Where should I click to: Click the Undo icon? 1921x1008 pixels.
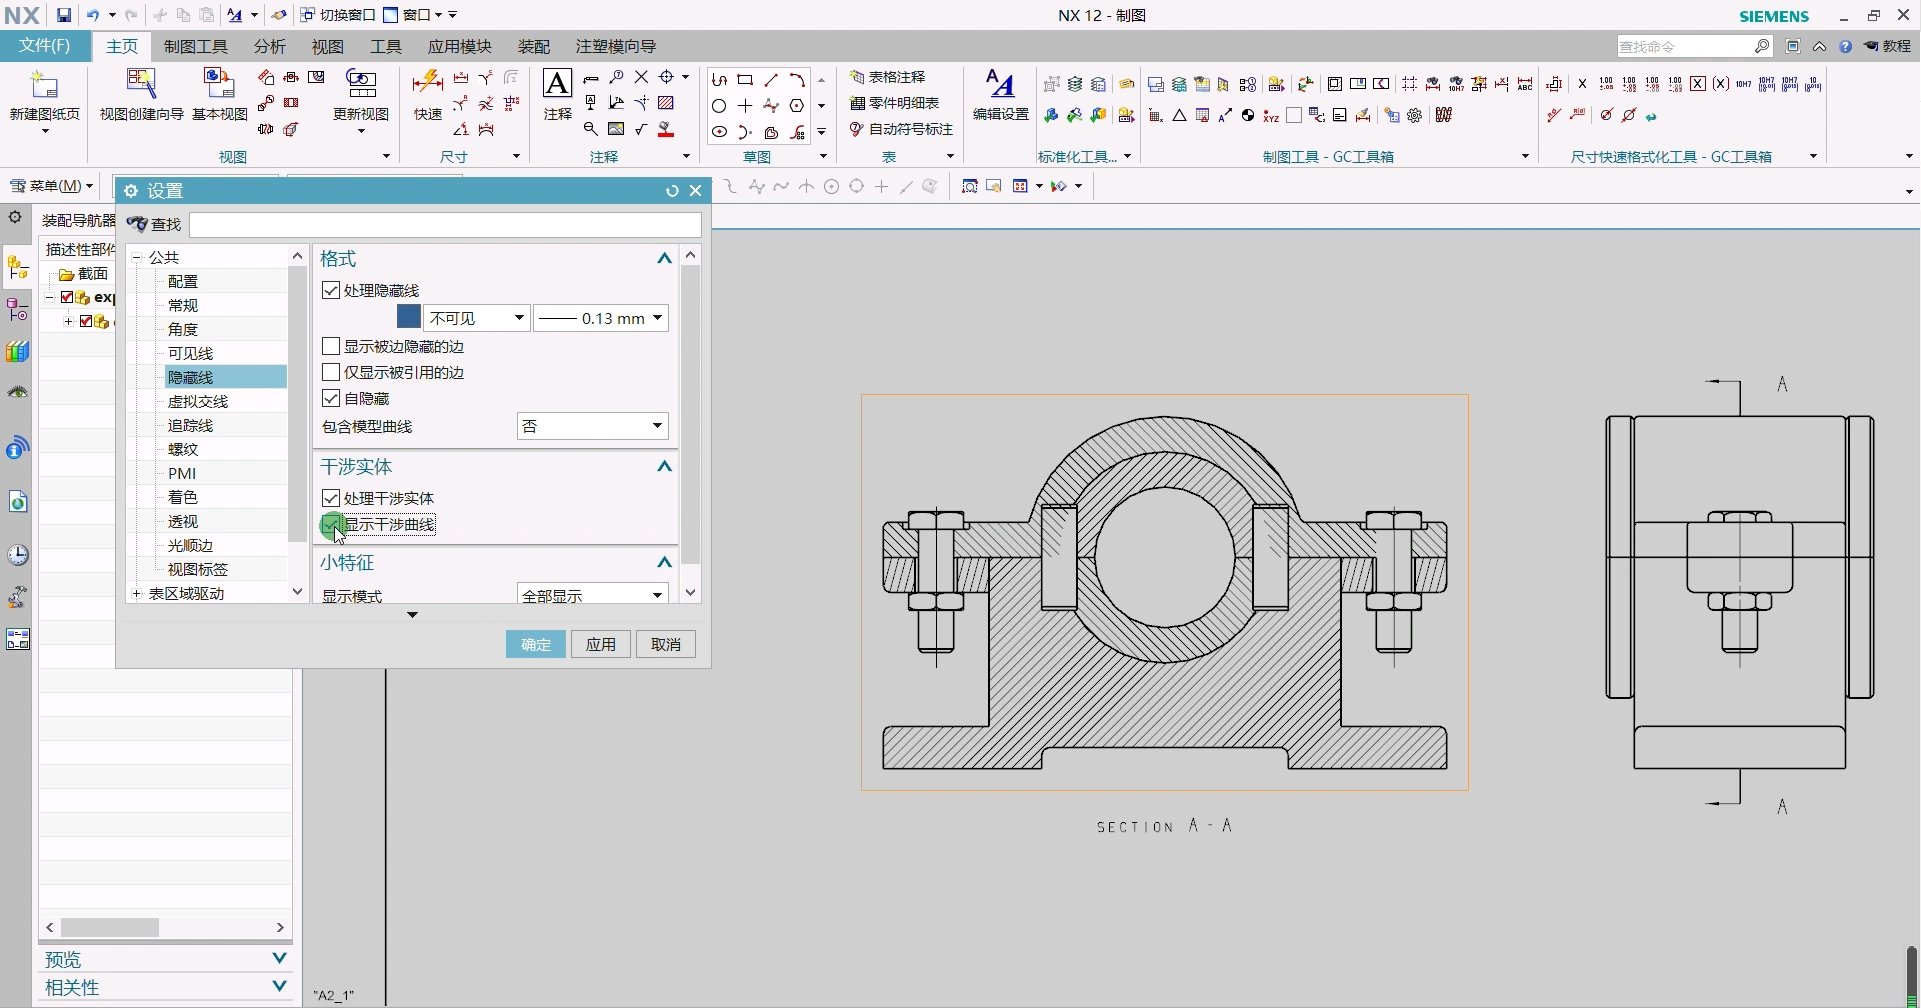coord(93,15)
